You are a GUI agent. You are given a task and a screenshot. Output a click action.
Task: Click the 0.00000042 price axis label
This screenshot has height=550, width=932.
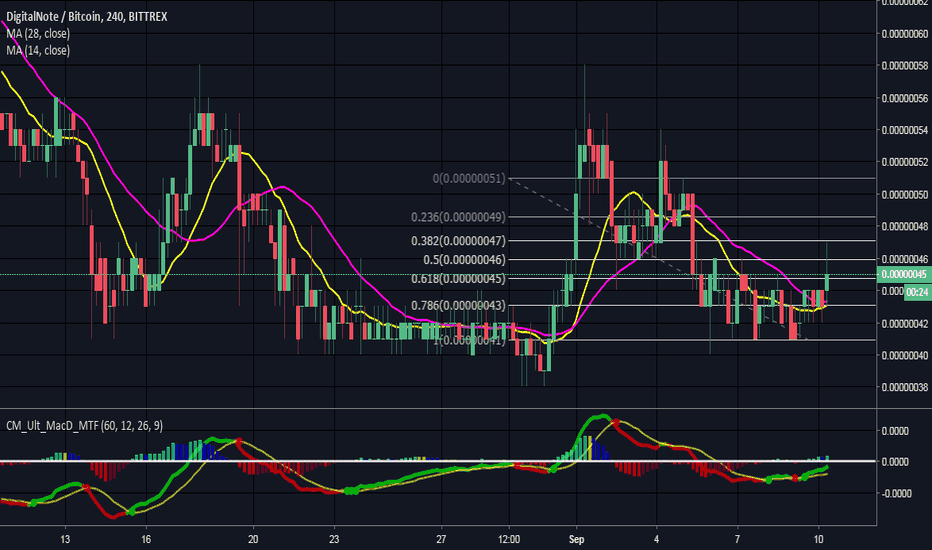(905, 323)
